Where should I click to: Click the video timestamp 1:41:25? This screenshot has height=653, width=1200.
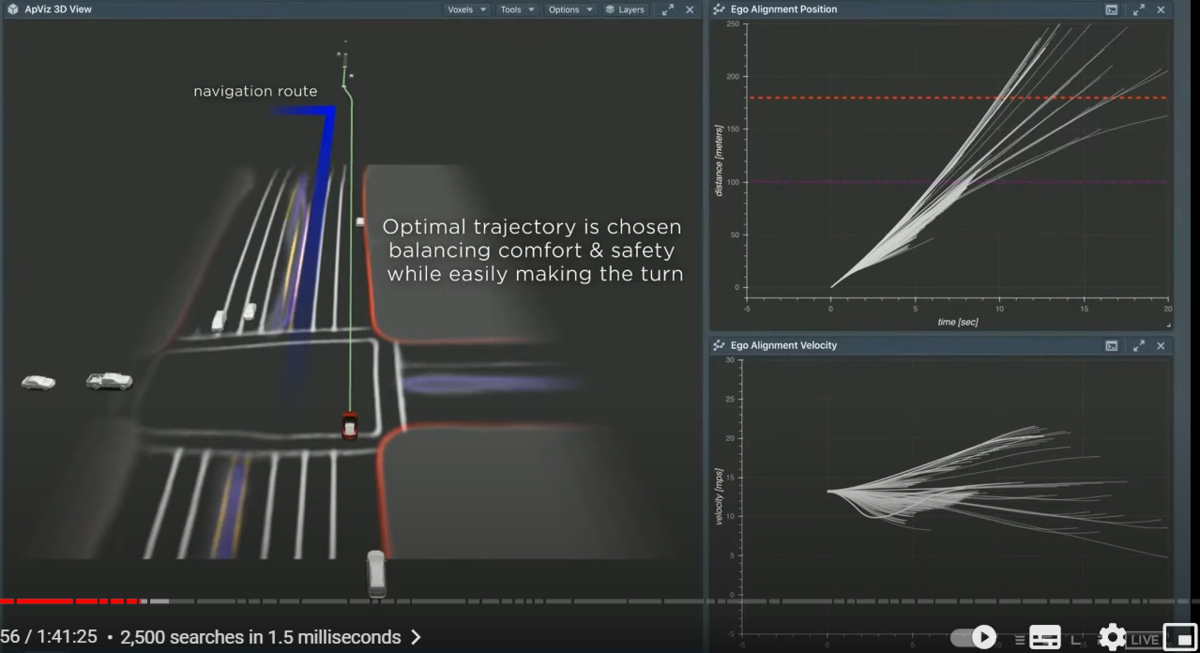[x=66, y=637]
